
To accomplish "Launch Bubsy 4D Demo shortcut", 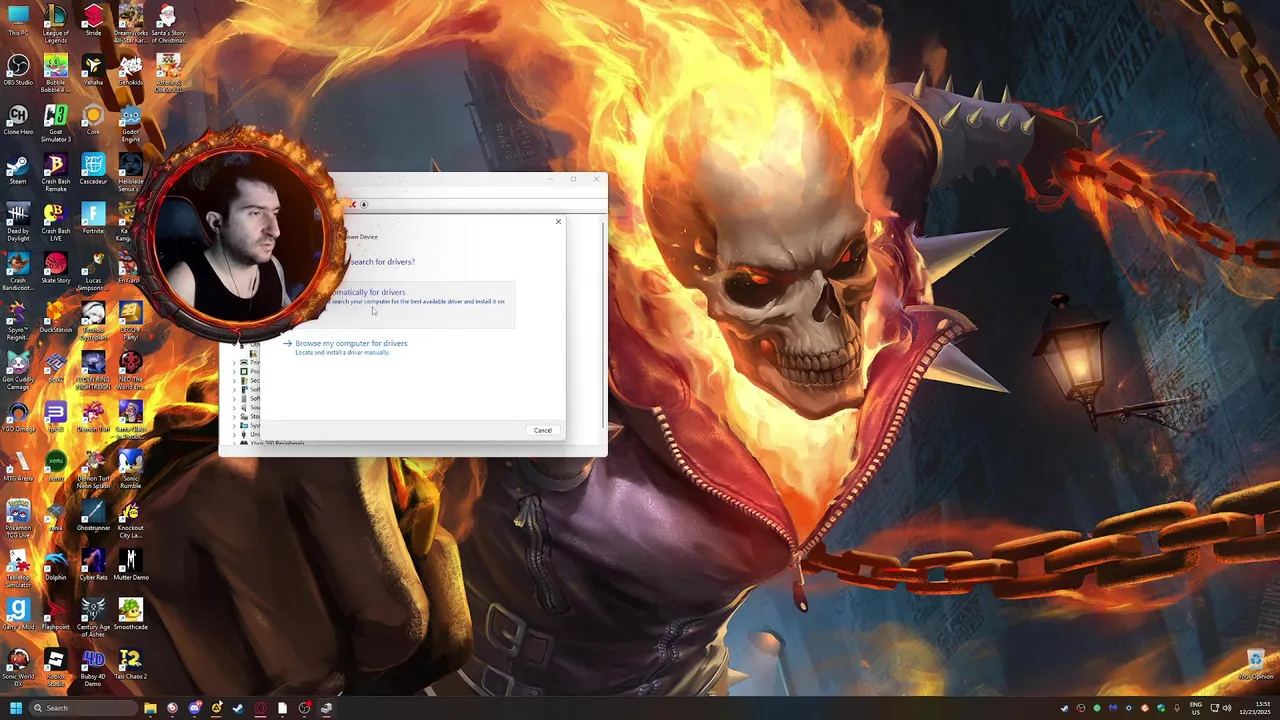I will (x=93, y=668).
